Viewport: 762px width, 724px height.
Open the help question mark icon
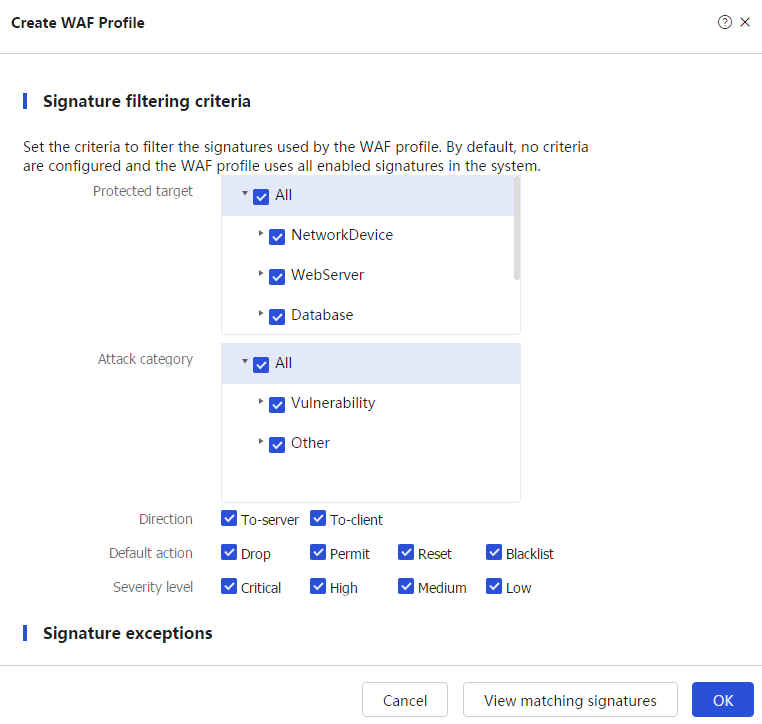point(724,22)
